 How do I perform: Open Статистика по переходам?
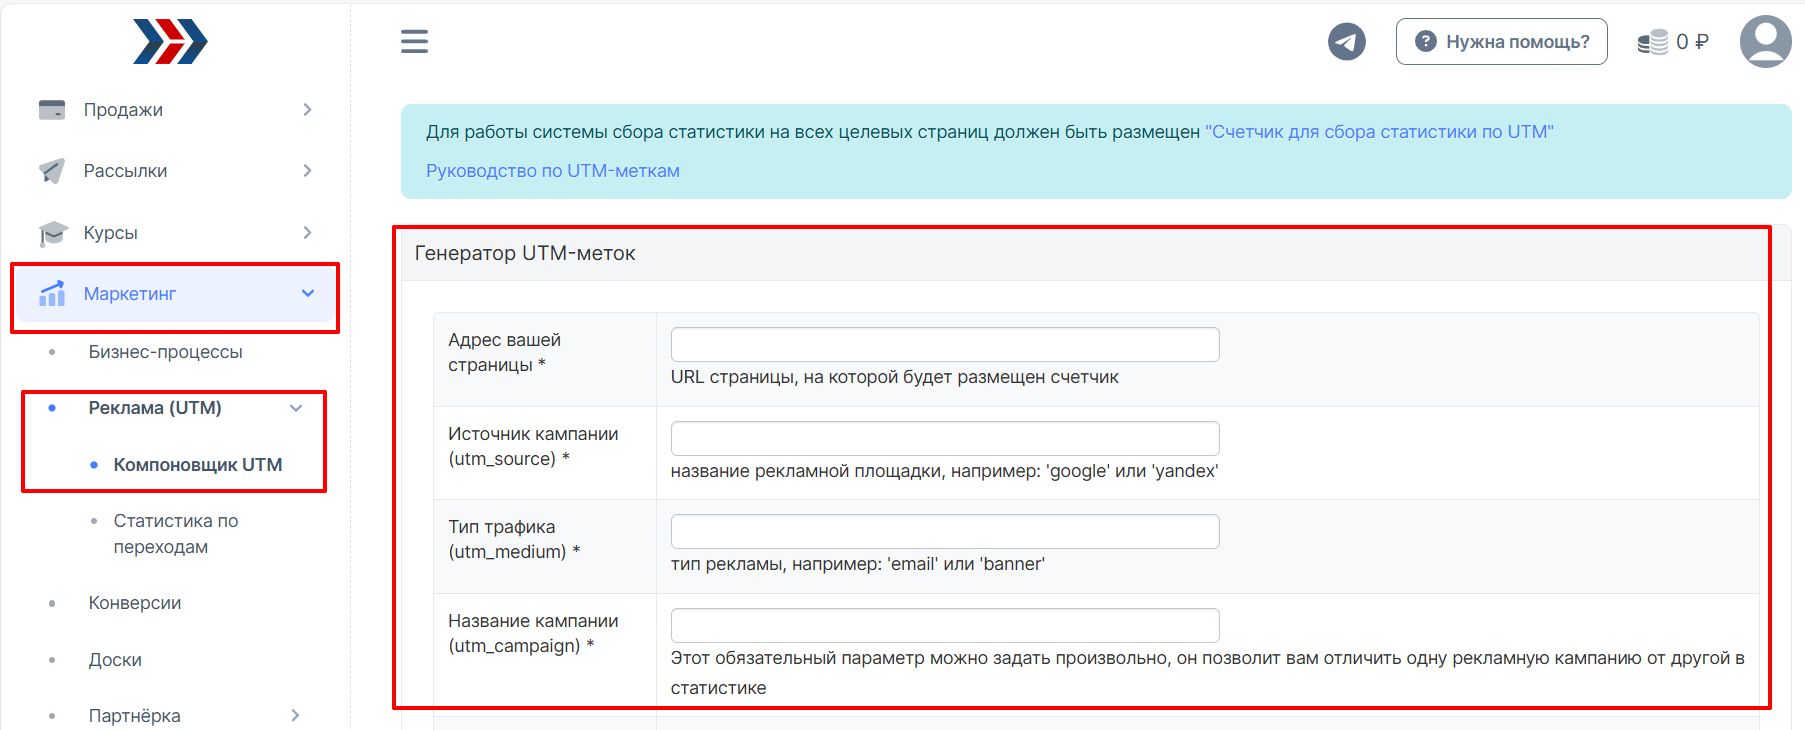coord(176,534)
